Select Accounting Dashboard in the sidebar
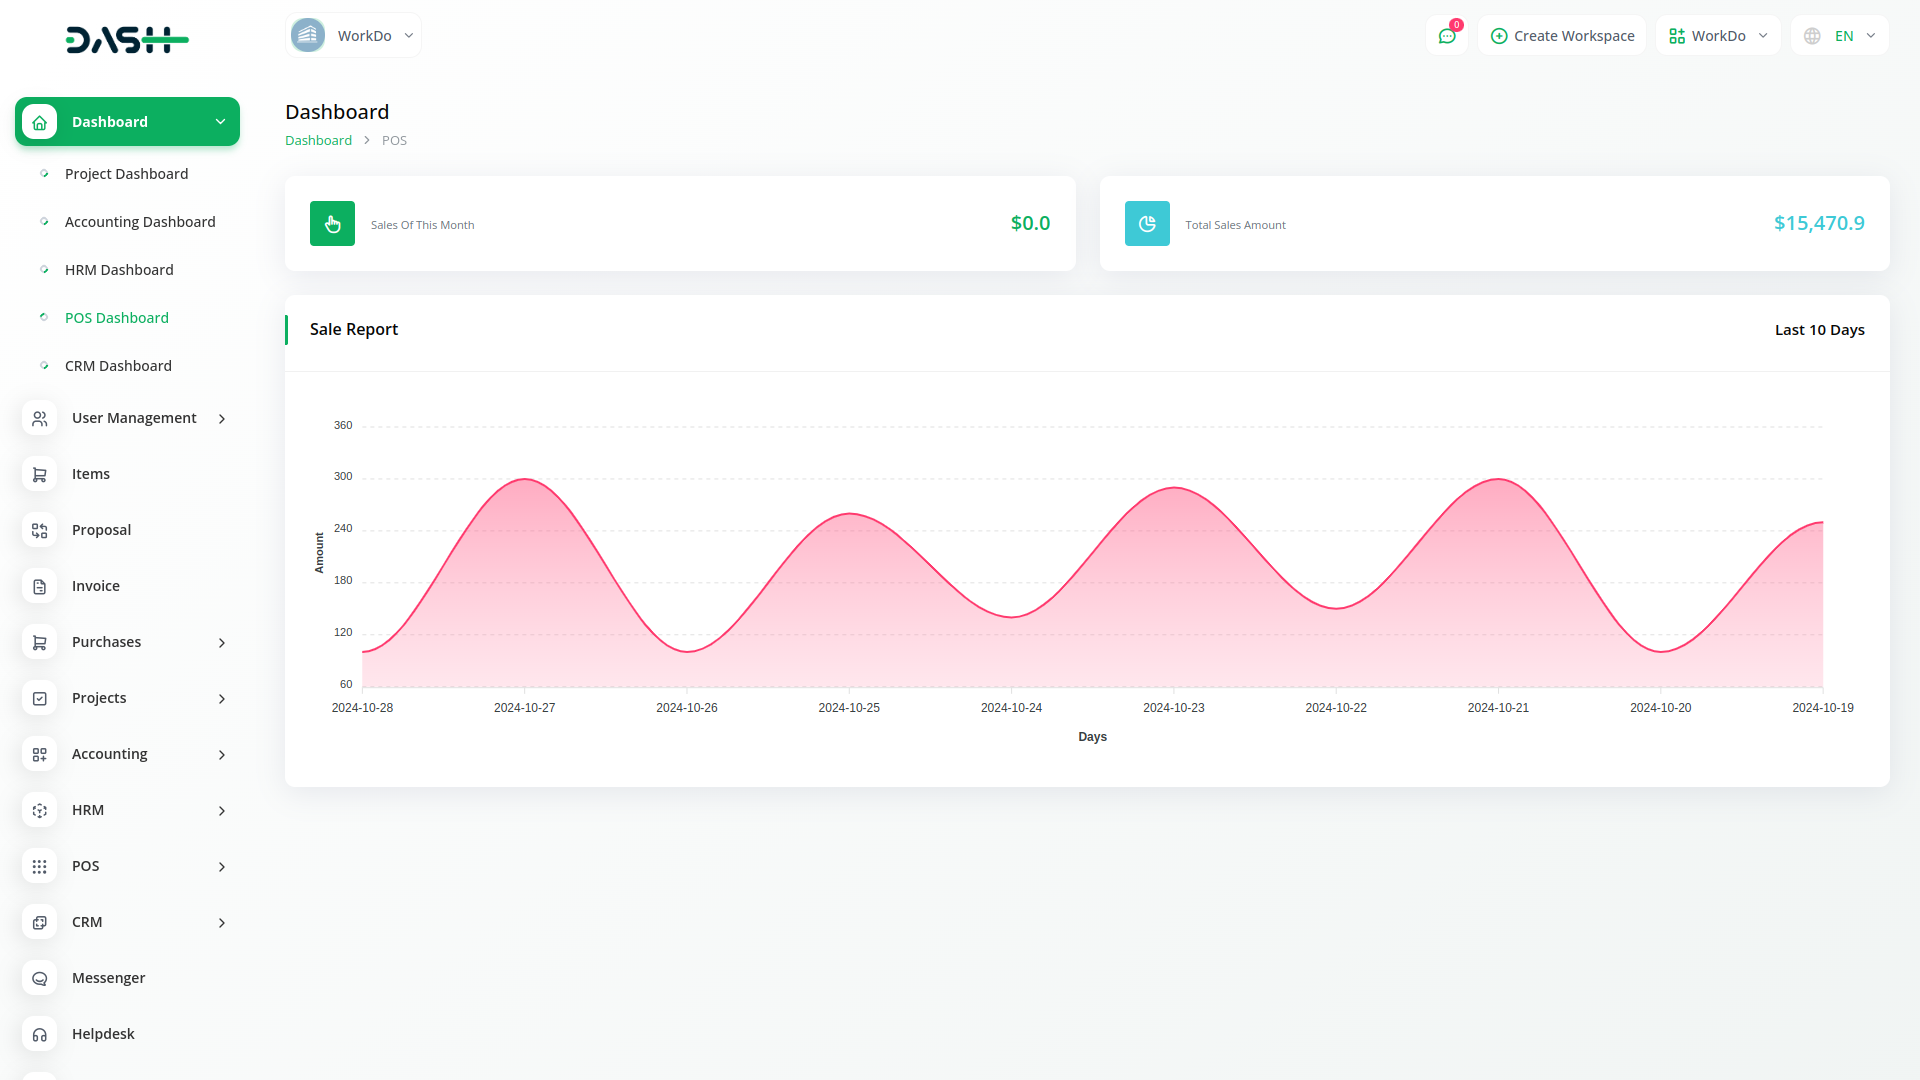 [x=140, y=221]
